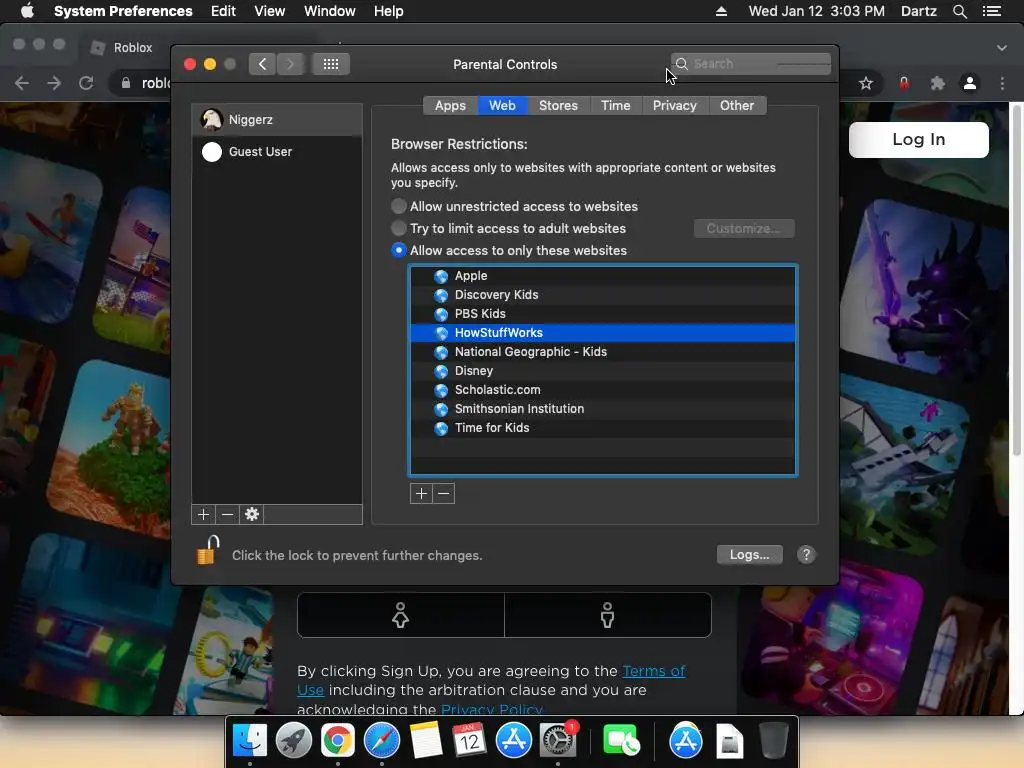Open help with the question mark button
The height and width of the screenshot is (768, 1024).
[x=806, y=554]
